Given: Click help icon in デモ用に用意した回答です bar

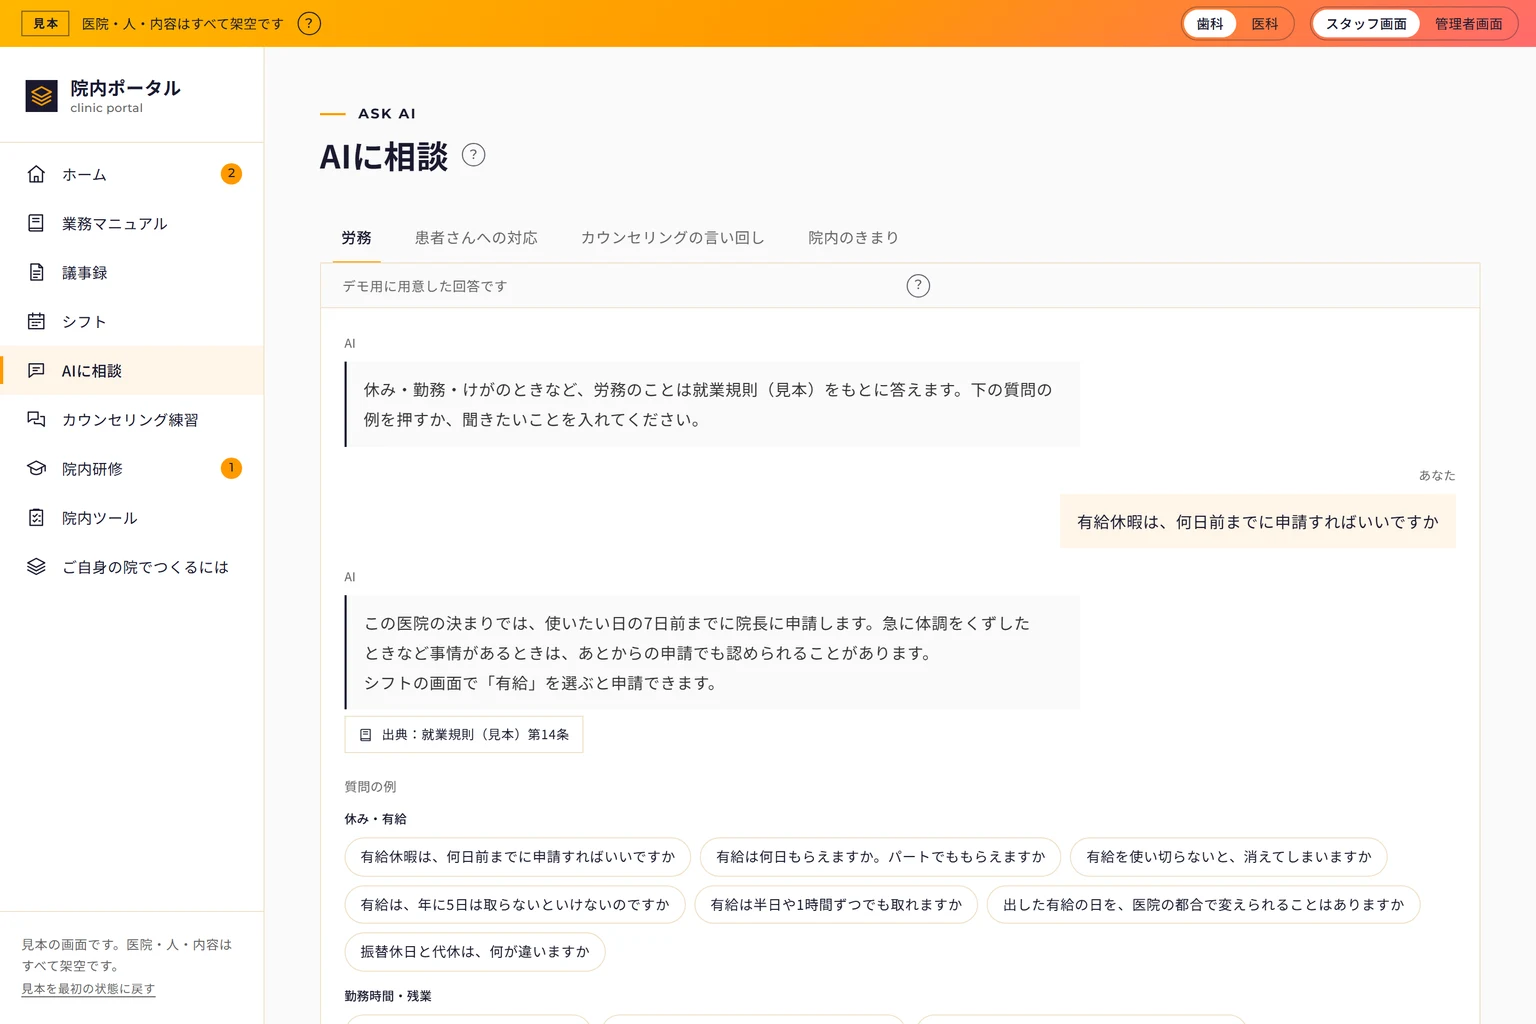Looking at the screenshot, I should click(918, 286).
